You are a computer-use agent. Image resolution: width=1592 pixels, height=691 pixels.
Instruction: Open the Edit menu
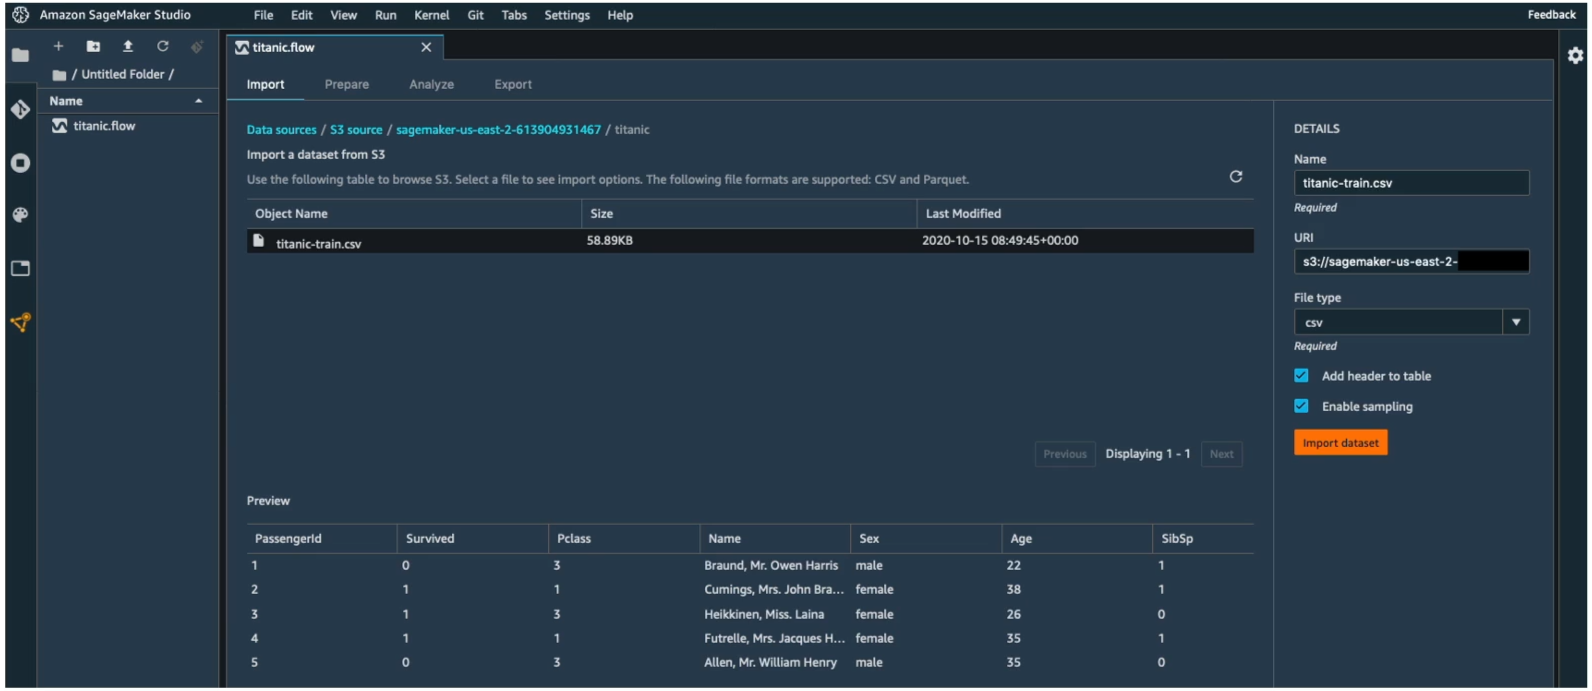point(302,15)
